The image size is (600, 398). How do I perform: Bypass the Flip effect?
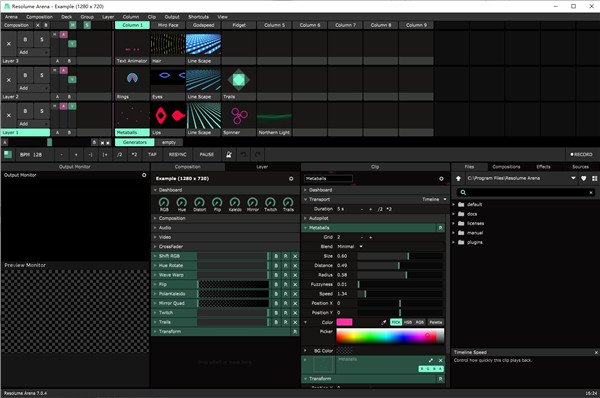coord(276,284)
